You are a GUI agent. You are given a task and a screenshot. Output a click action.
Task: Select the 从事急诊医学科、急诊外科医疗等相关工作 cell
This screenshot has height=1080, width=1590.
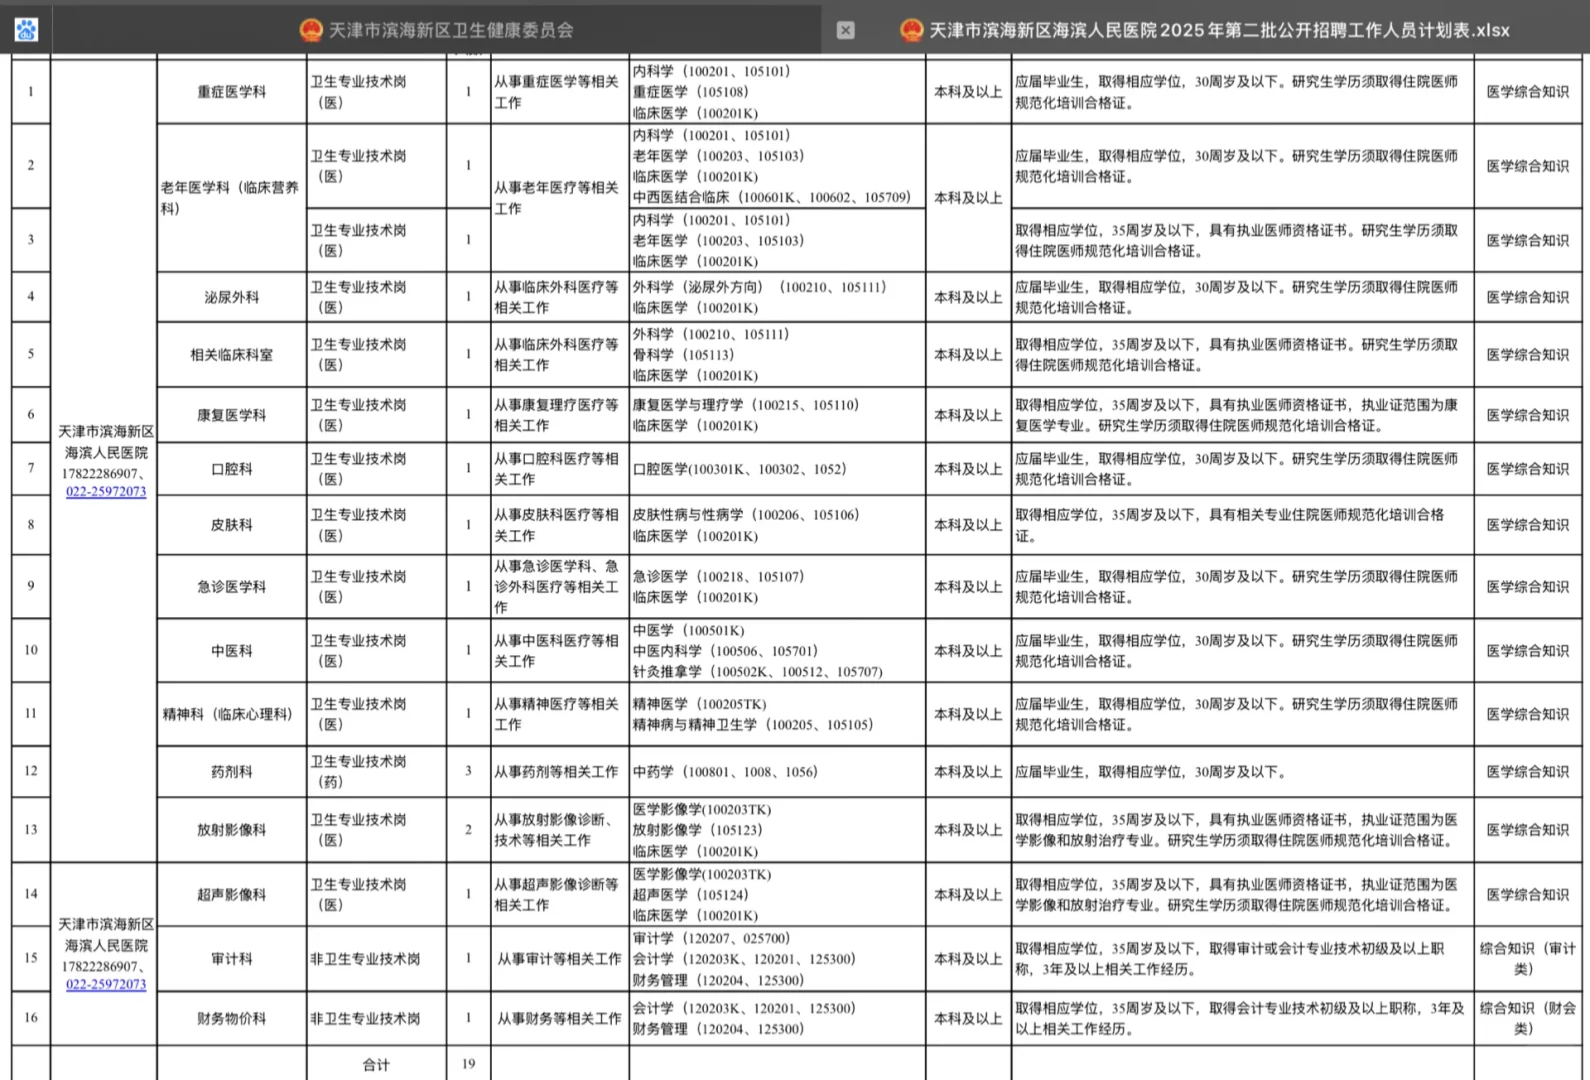(x=559, y=587)
